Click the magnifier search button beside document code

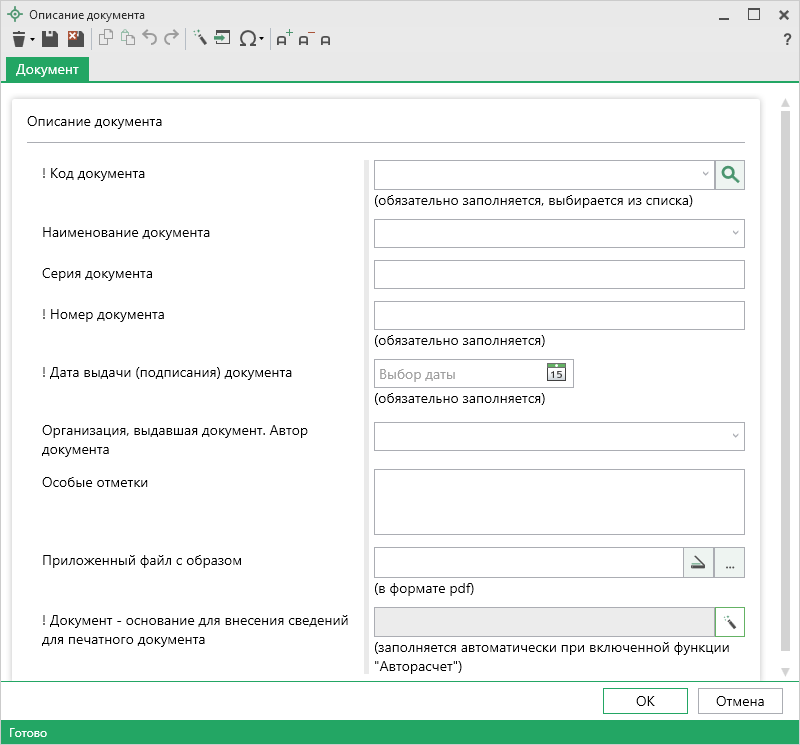coord(730,175)
